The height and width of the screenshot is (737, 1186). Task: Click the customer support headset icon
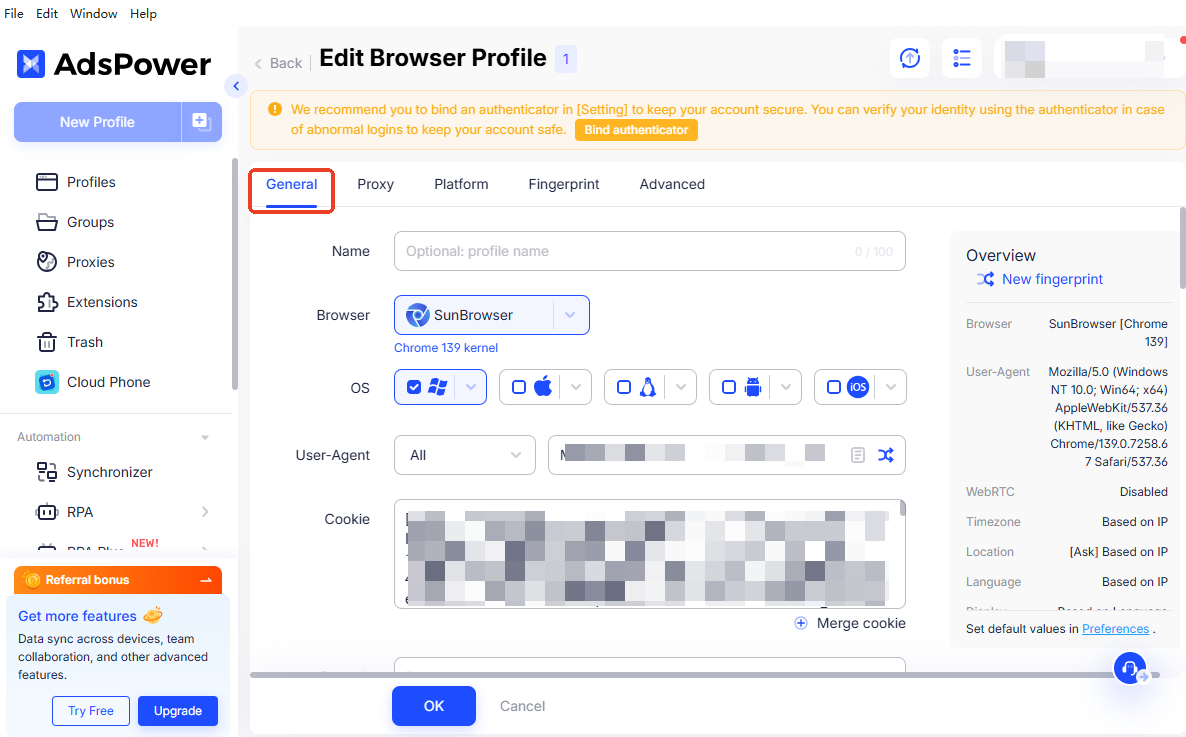click(x=1130, y=667)
